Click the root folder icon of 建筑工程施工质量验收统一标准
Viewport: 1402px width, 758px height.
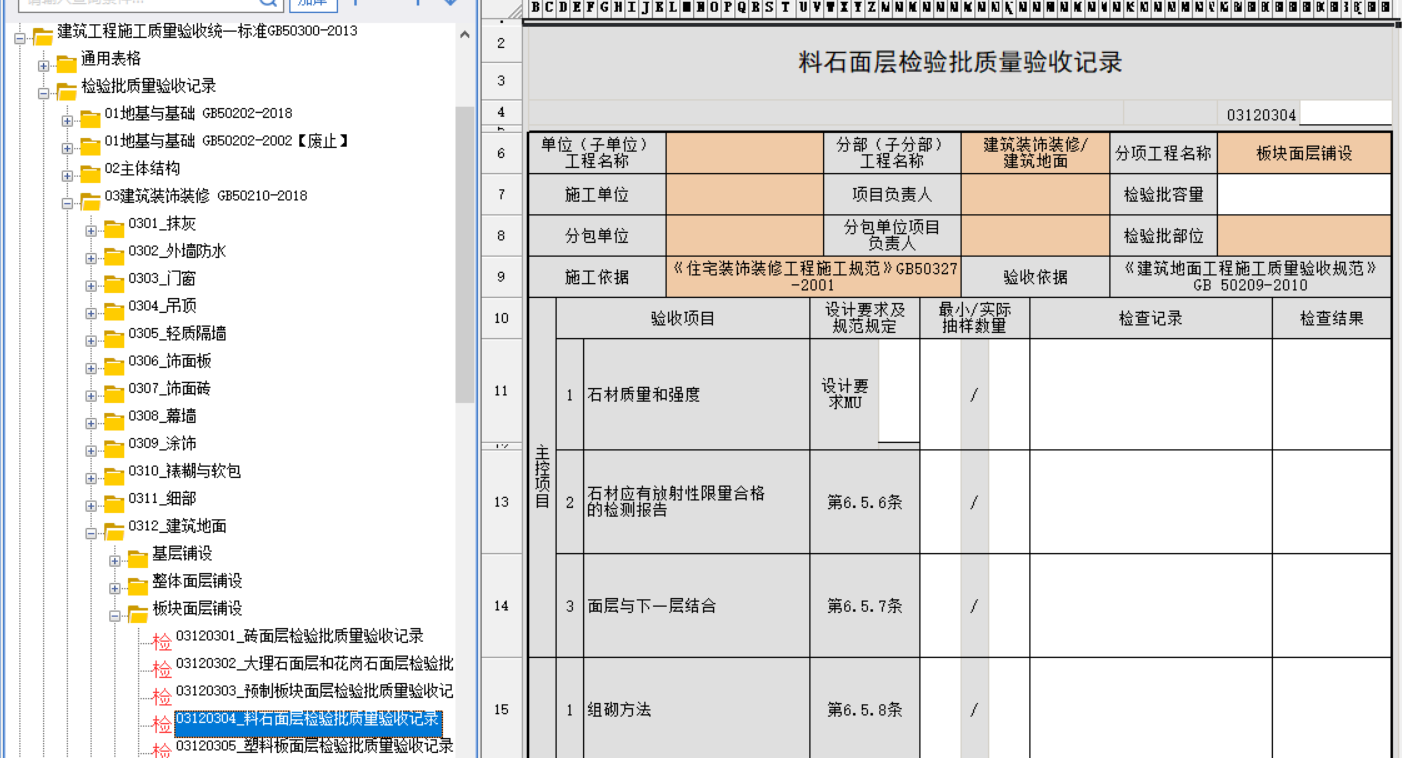coord(43,37)
